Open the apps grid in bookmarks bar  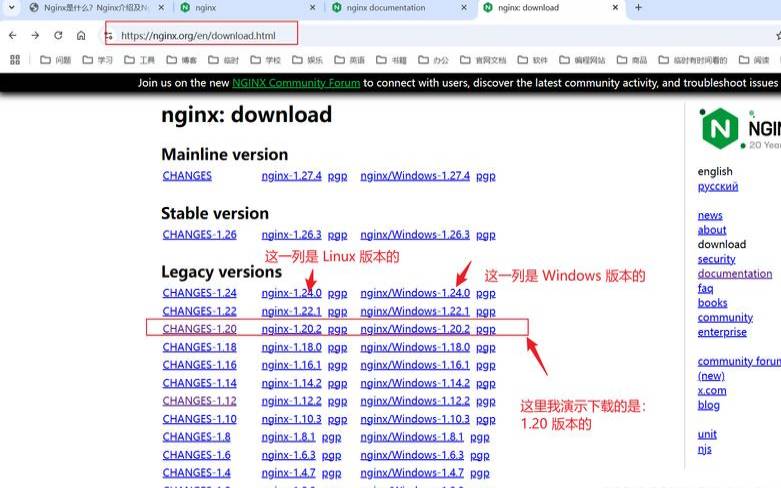[15, 60]
